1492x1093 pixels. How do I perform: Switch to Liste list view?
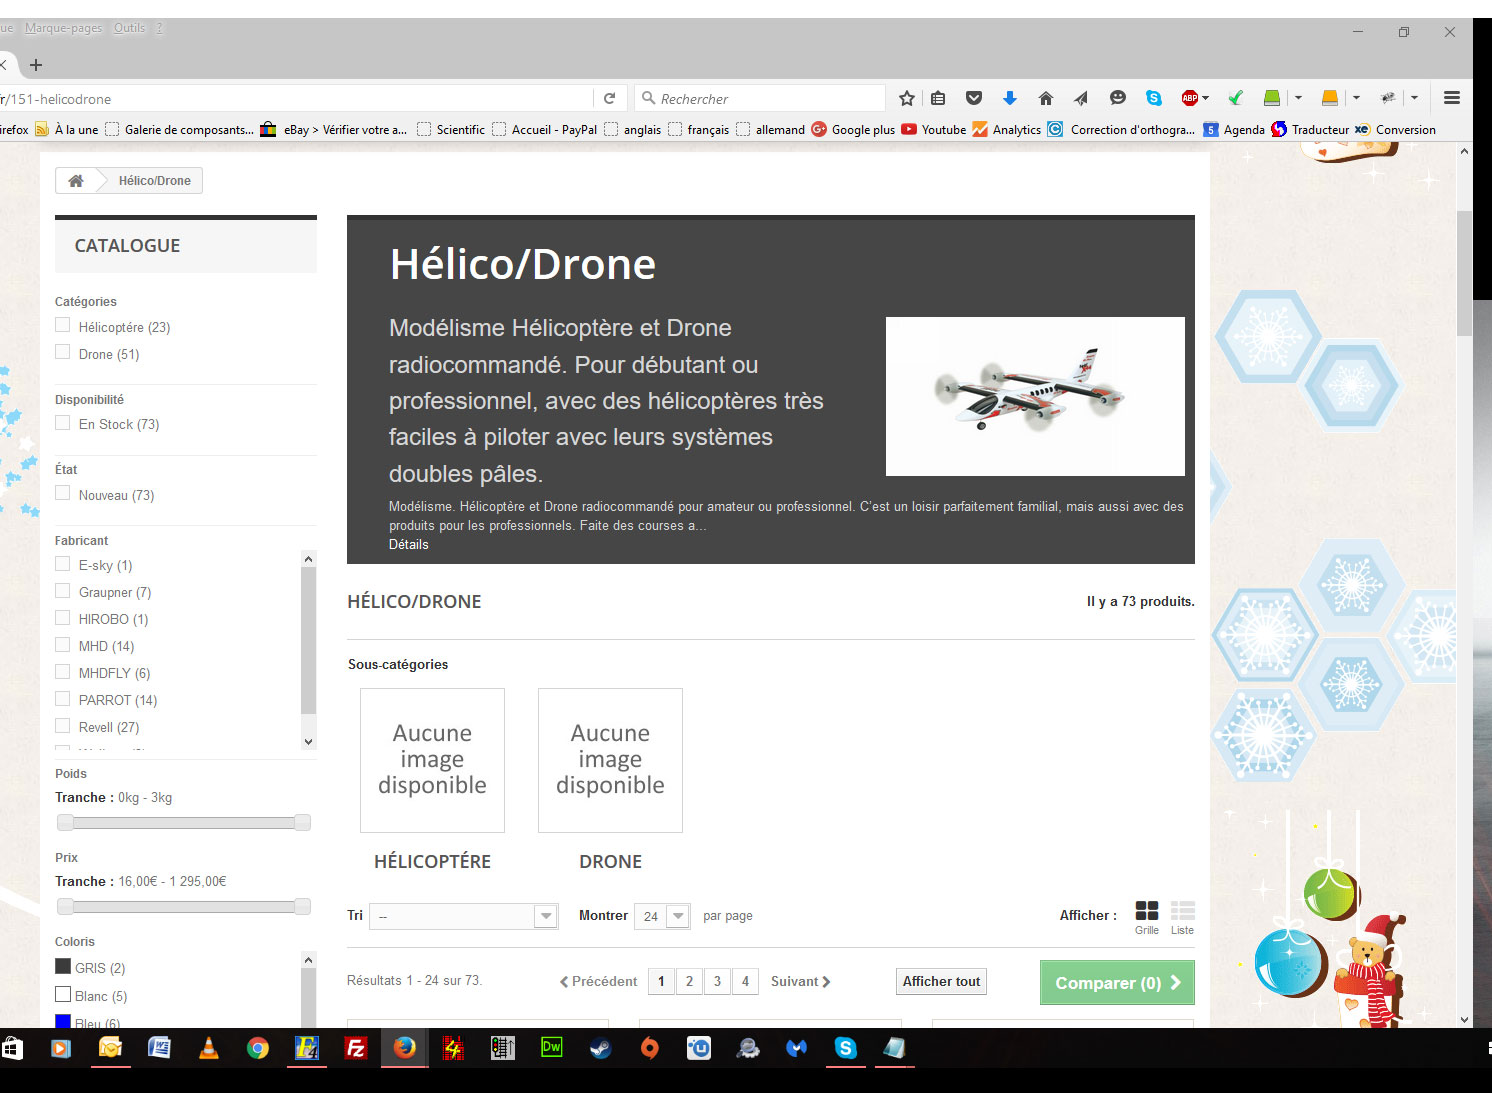click(x=1183, y=917)
